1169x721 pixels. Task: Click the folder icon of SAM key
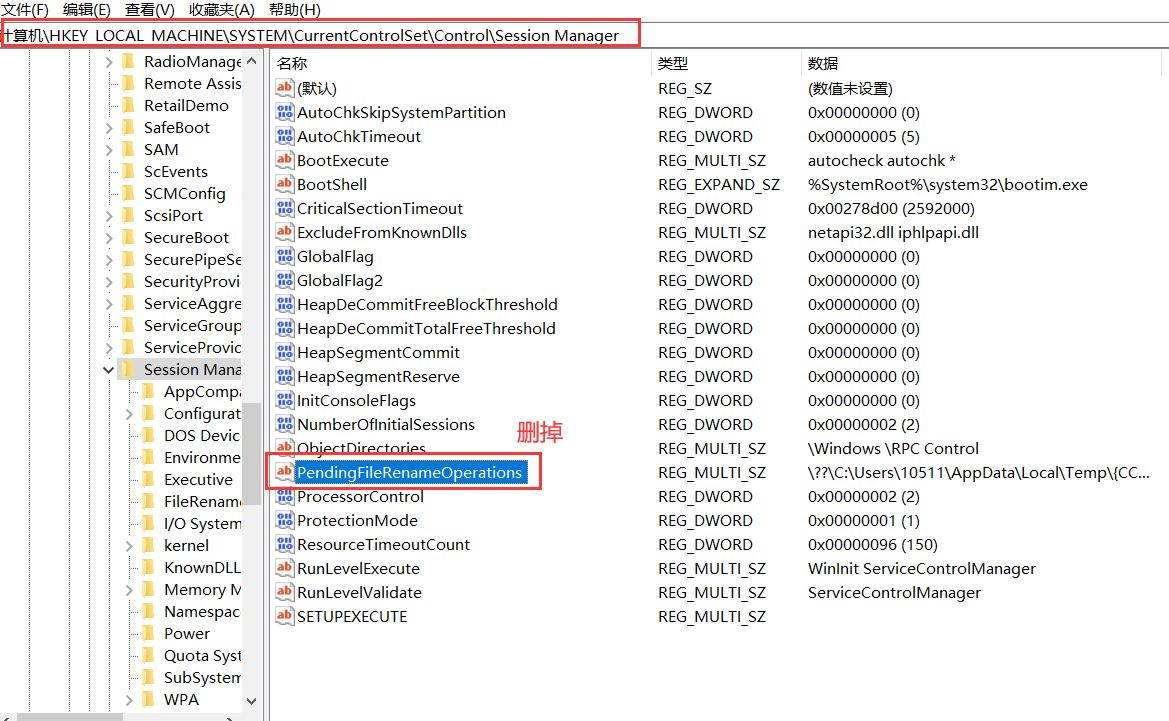click(x=128, y=149)
